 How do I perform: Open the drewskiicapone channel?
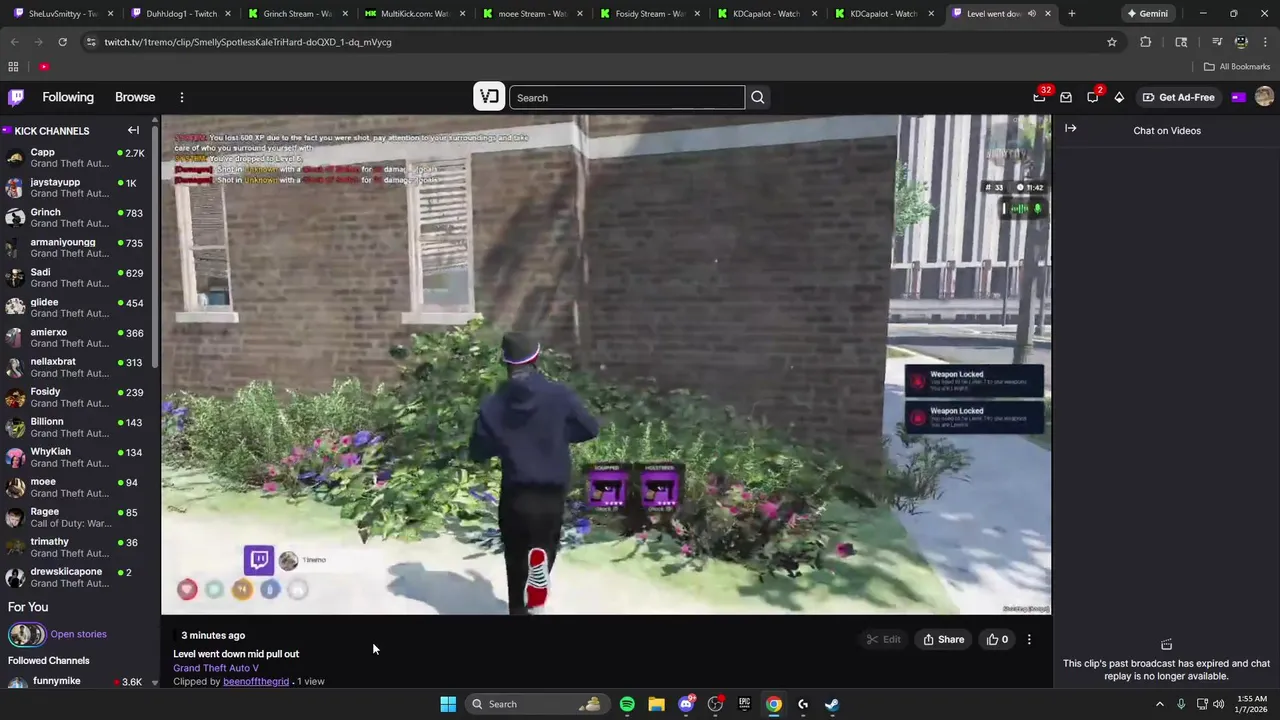77,578
